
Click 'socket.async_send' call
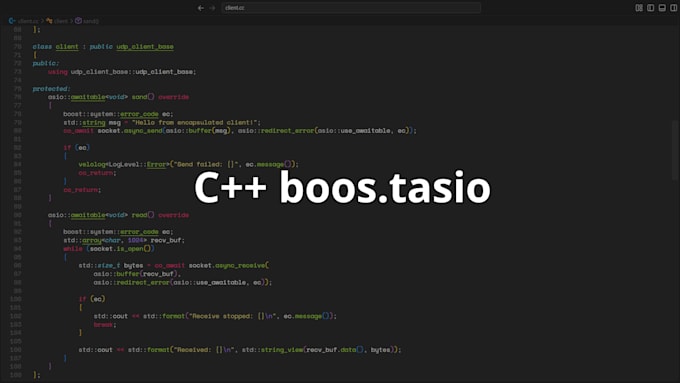(x=130, y=131)
